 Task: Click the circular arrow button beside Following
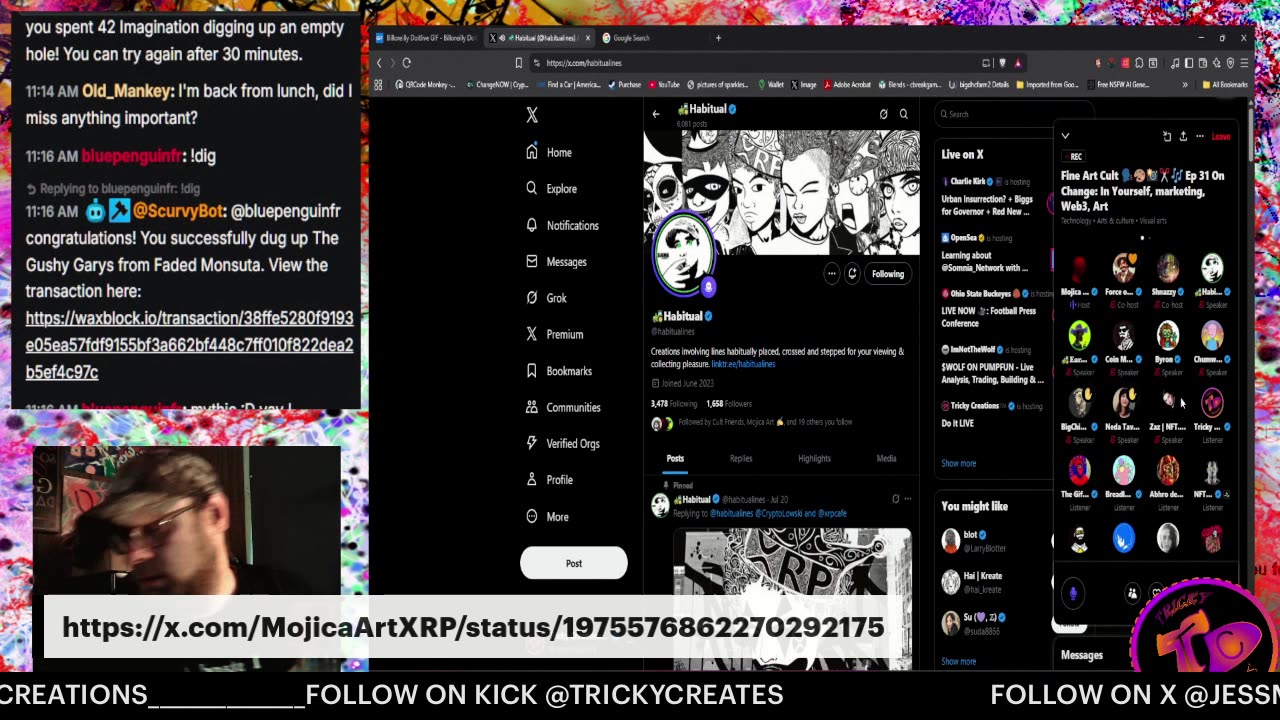point(852,273)
